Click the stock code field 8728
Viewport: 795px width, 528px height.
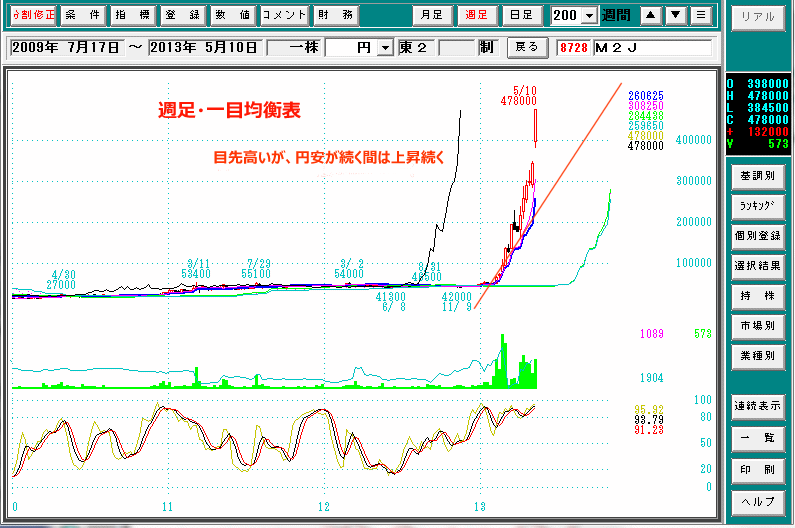[573, 48]
